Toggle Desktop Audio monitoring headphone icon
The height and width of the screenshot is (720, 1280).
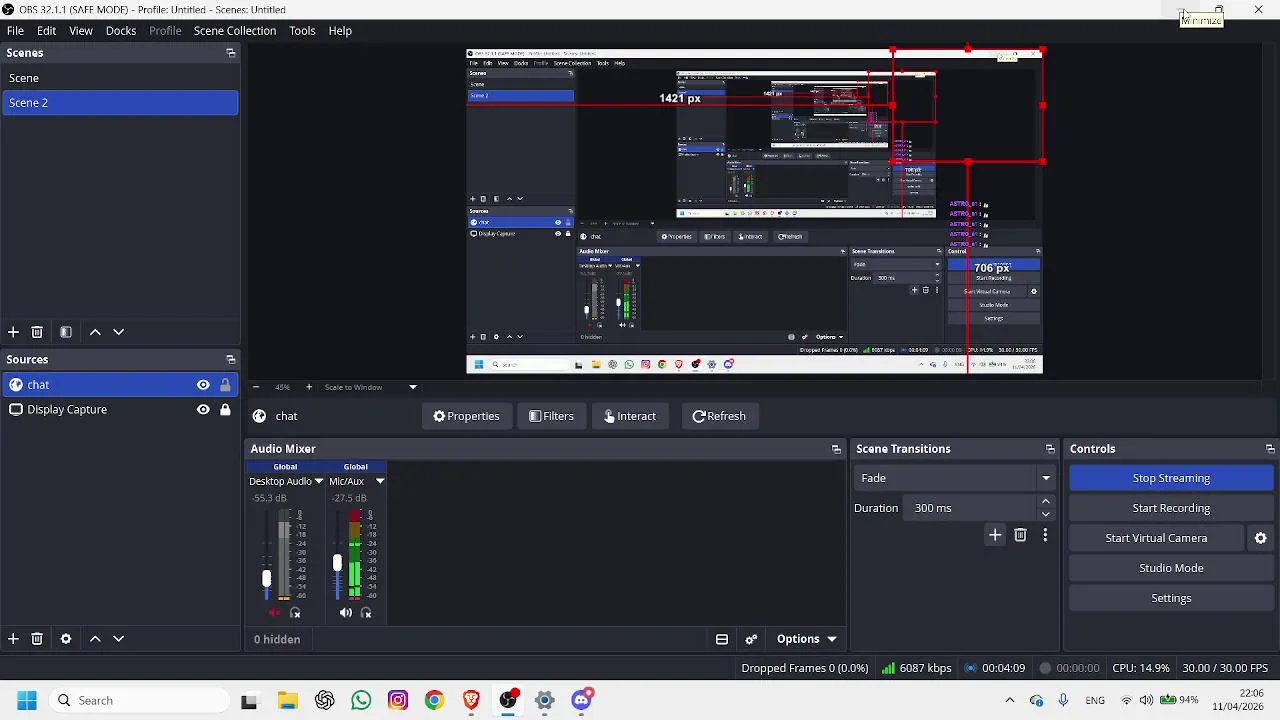(x=295, y=613)
